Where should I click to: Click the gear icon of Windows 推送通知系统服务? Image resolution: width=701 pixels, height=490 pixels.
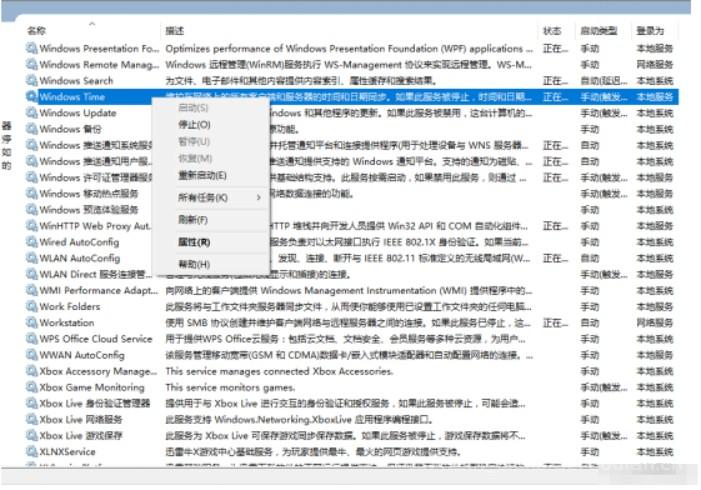pos(31,145)
